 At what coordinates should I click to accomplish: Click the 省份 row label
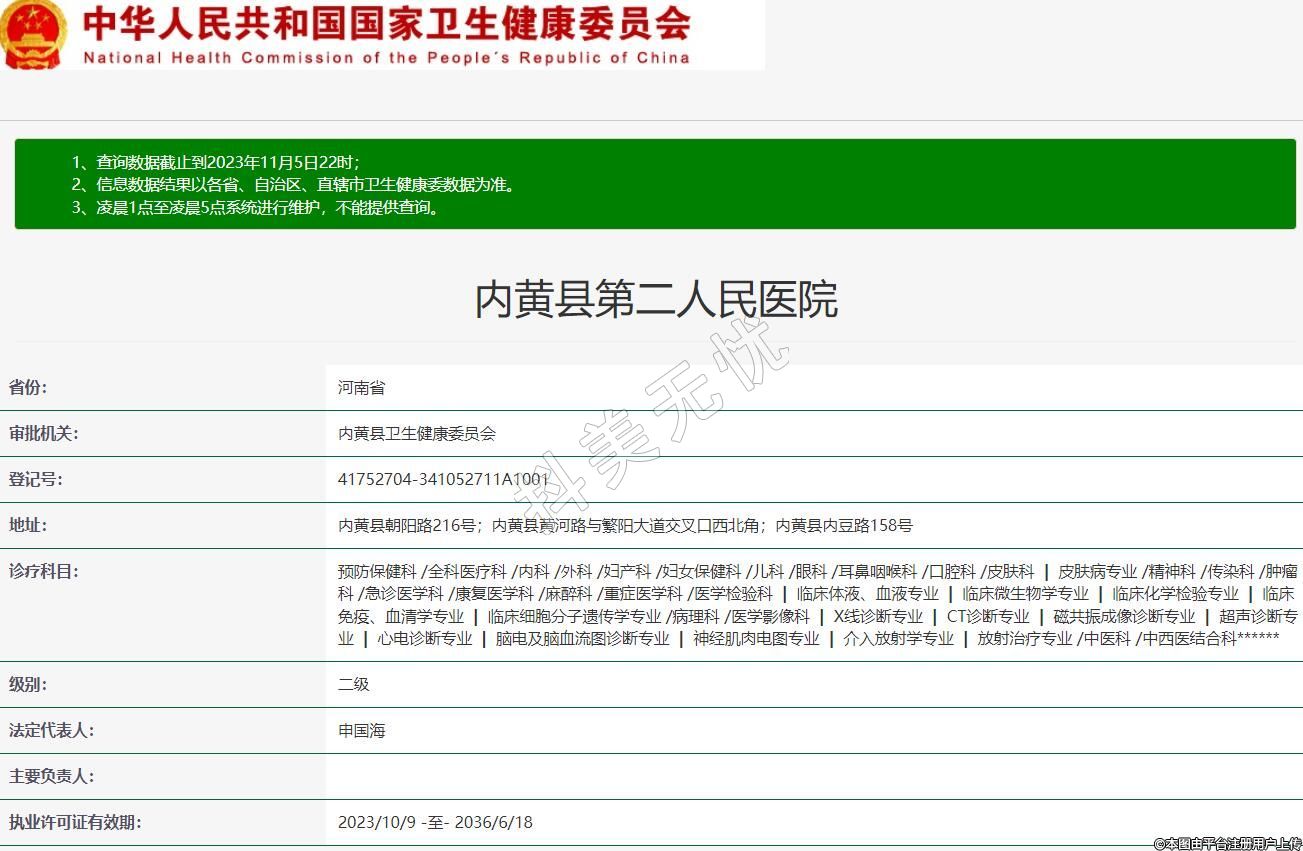click(x=28, y=388)
